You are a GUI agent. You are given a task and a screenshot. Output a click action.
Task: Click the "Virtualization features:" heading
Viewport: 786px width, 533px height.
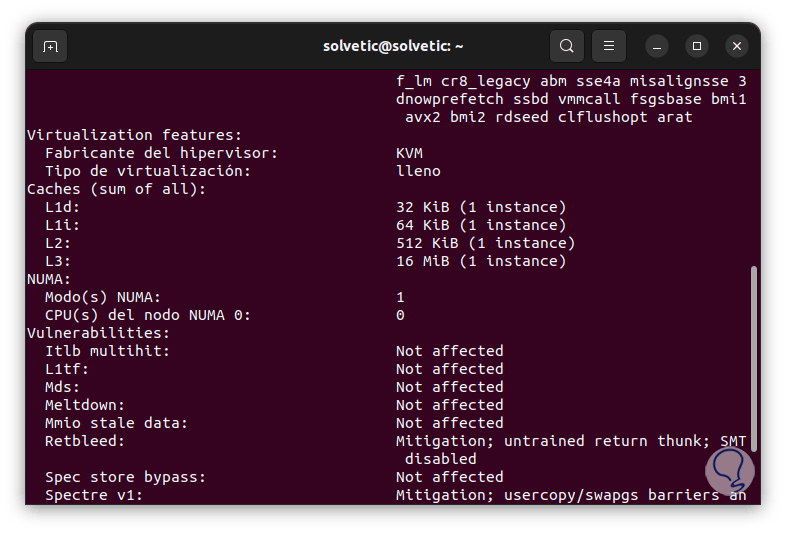pos(135,135)
